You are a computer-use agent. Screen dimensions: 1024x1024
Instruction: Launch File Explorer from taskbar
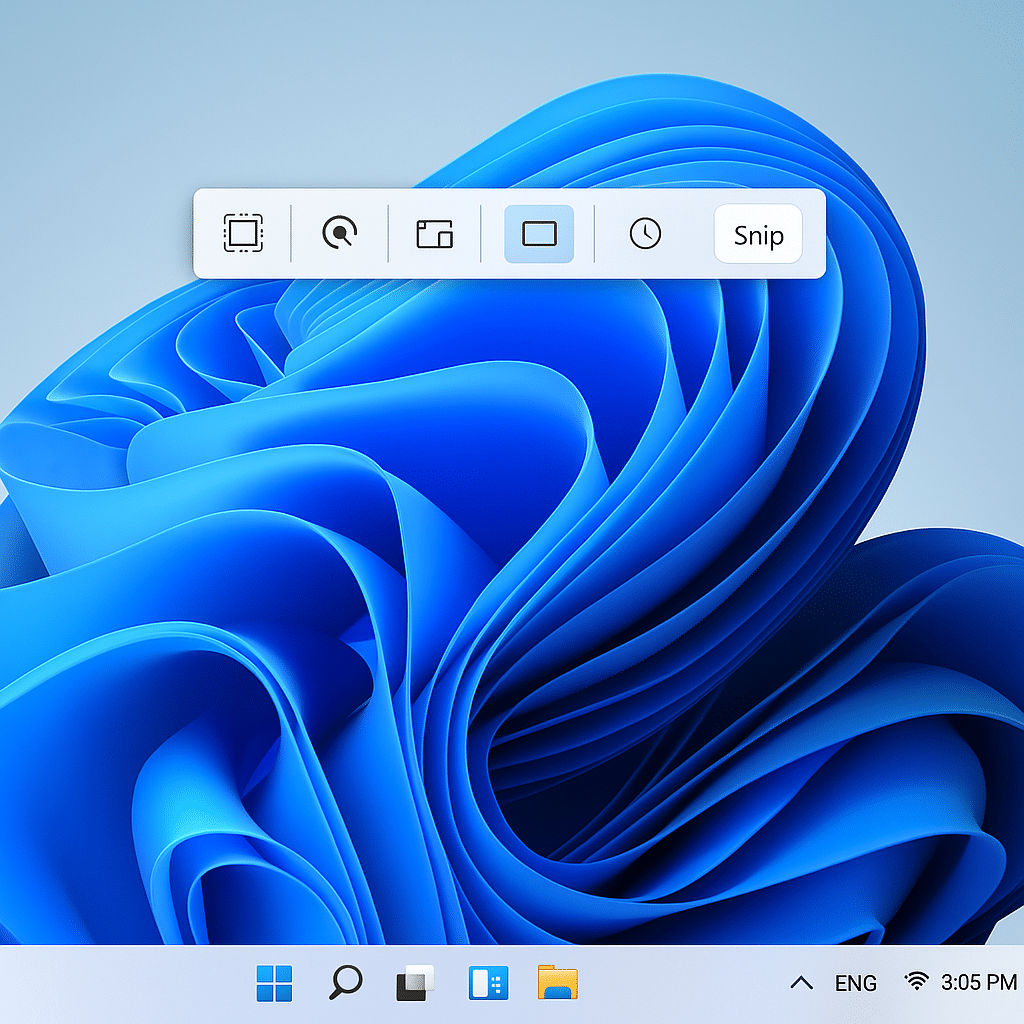click(558, 982)
